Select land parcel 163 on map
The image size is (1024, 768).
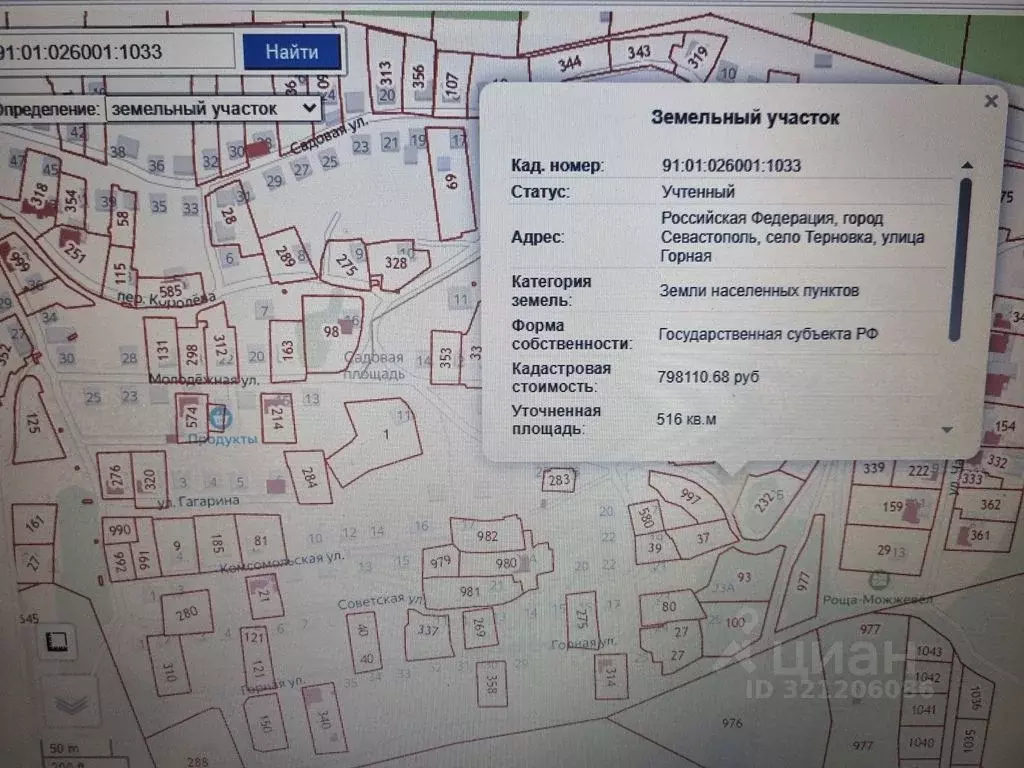[x=287, y=350]
